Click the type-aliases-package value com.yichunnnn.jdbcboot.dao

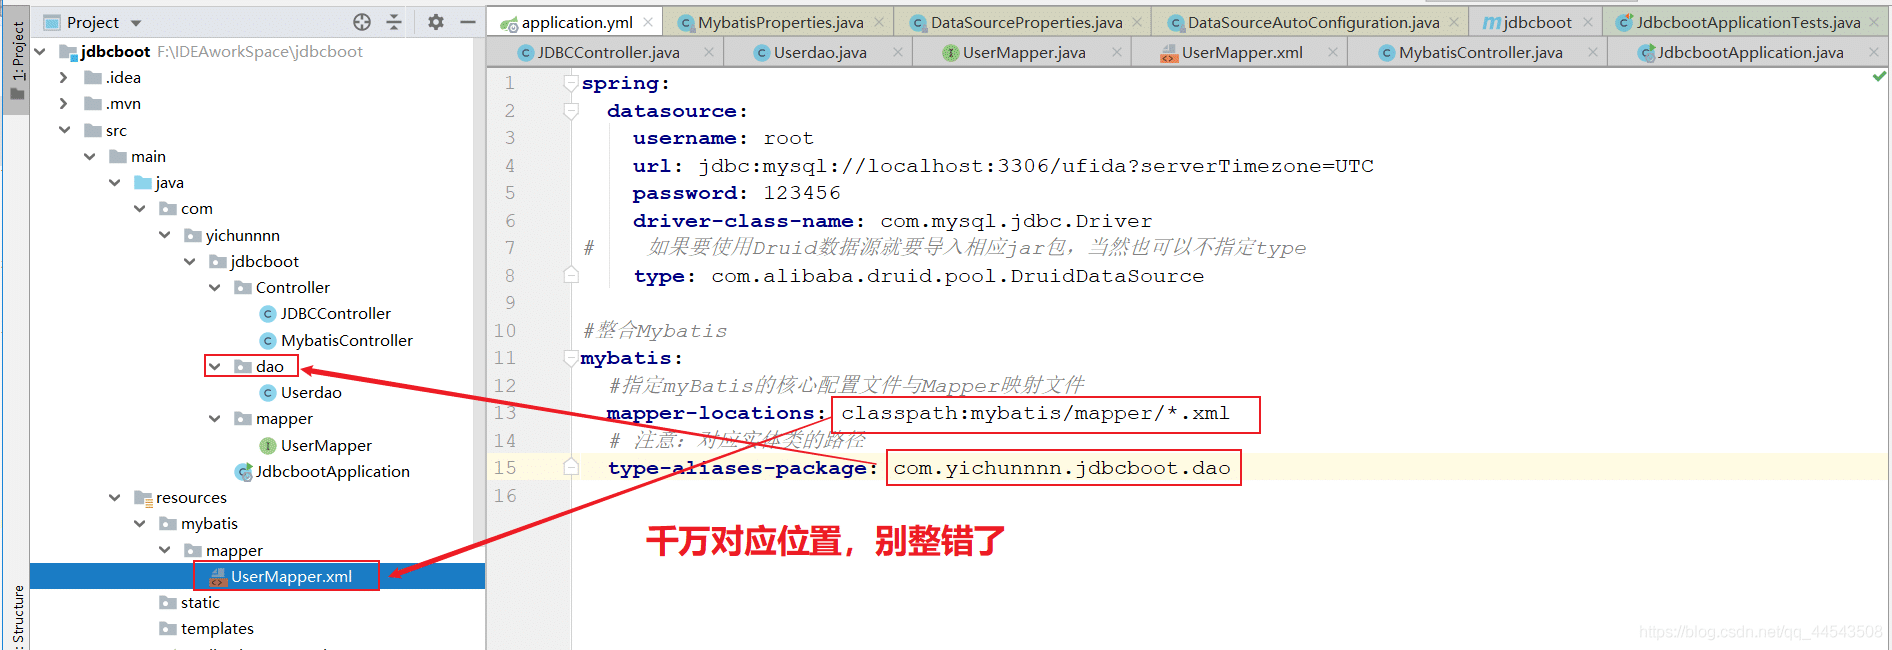1062,468
